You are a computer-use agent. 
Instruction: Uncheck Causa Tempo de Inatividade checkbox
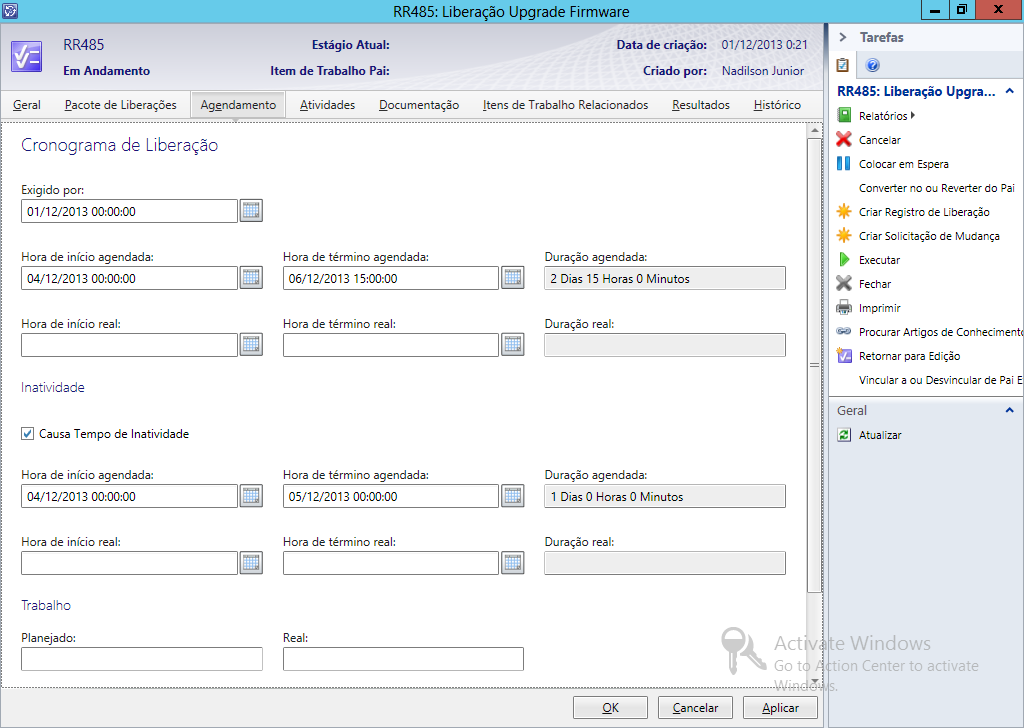(x=27, y=434)
